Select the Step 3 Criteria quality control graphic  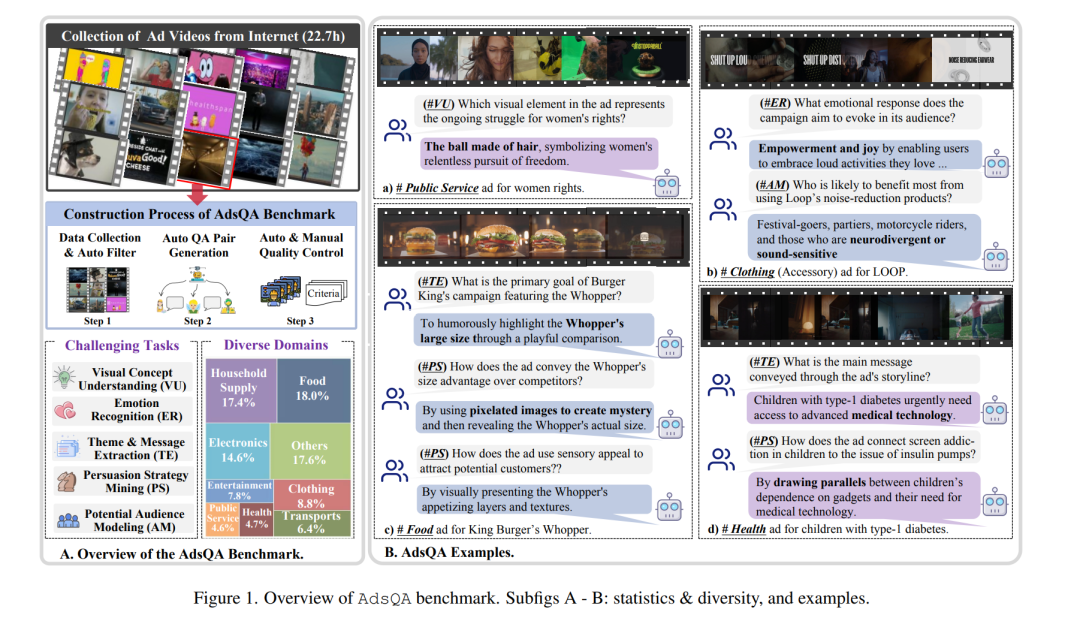(x=303, y=292)
